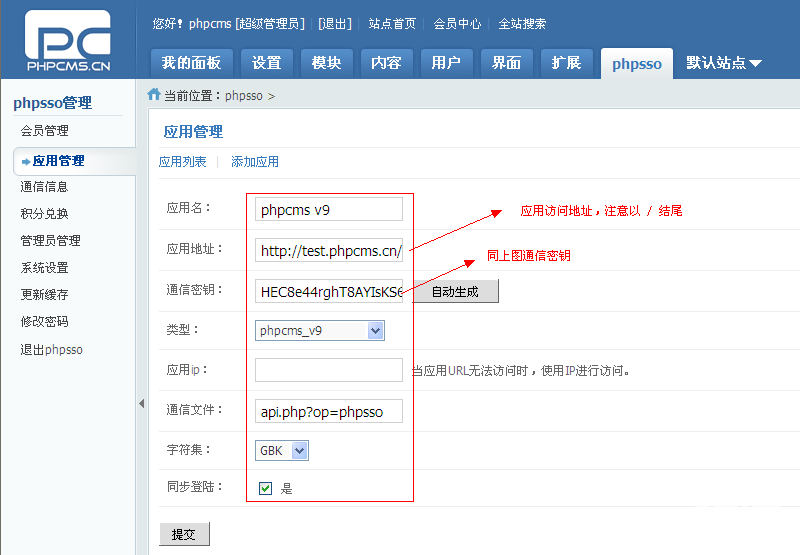This screenshot has height=555, width=800.
Task: Click the 添加应用 link
Action: click(255, 162)
